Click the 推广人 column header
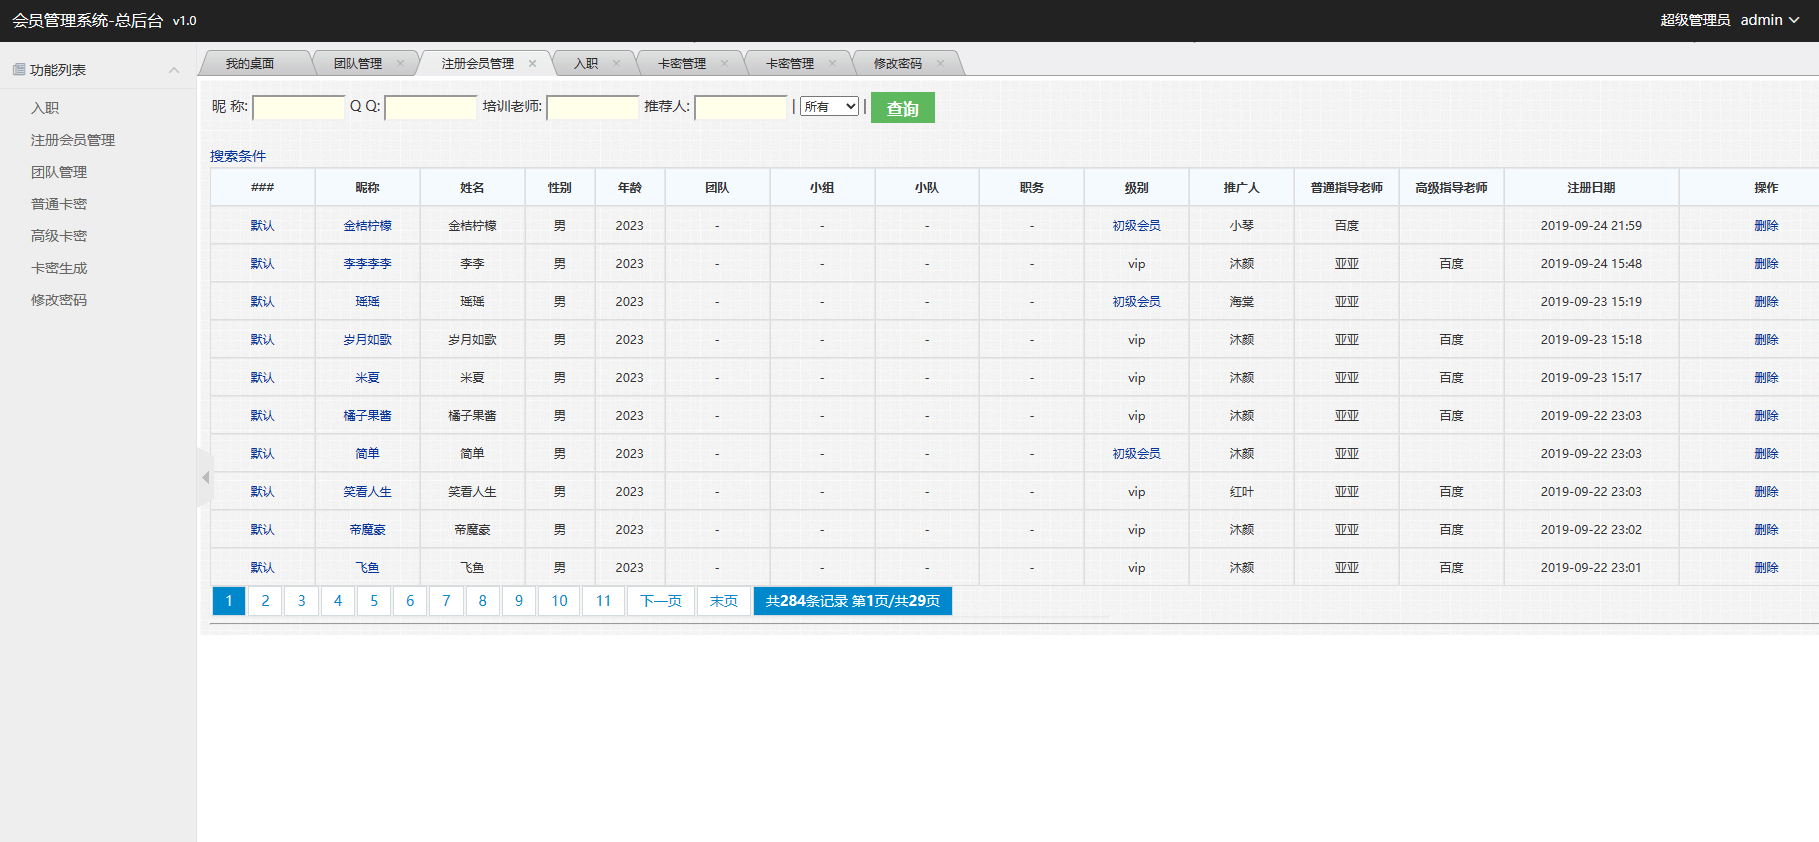Viewport: 1819px width, 842px height. pos(1241,188)
